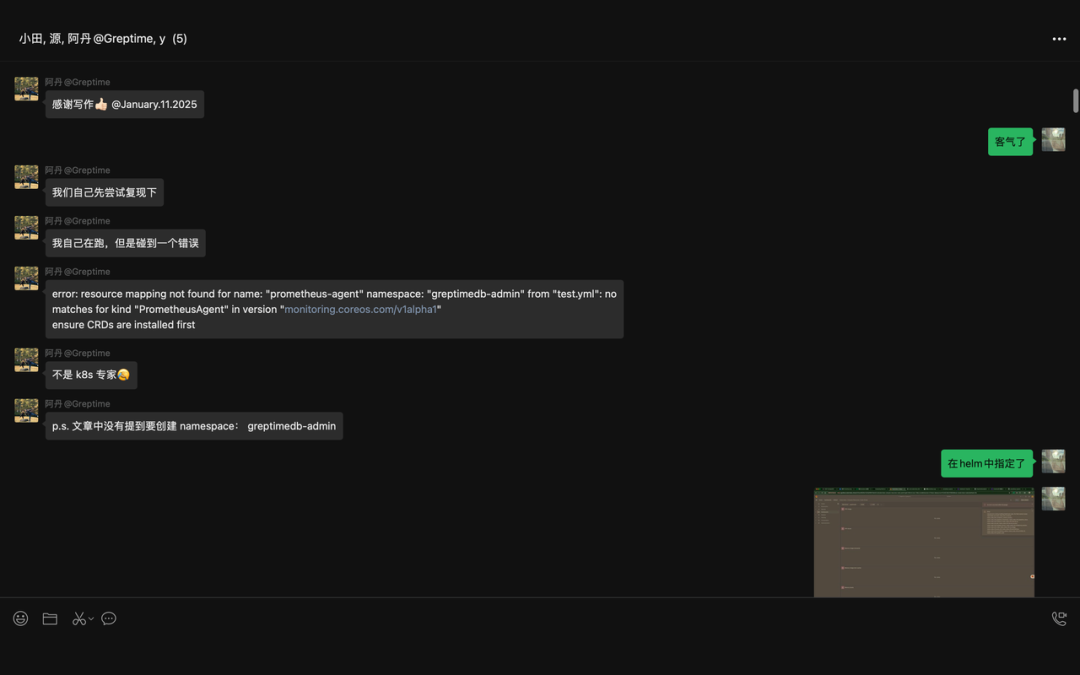Click the green 客气了 message bubble
Image resolution: width=1080 pixels, height=675 pixels.
click(x=1010, y=142)
